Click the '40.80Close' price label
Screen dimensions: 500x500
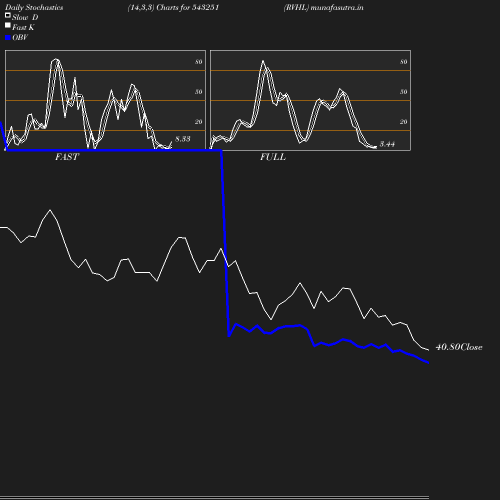pyautogui.click(x=459, y=347)
